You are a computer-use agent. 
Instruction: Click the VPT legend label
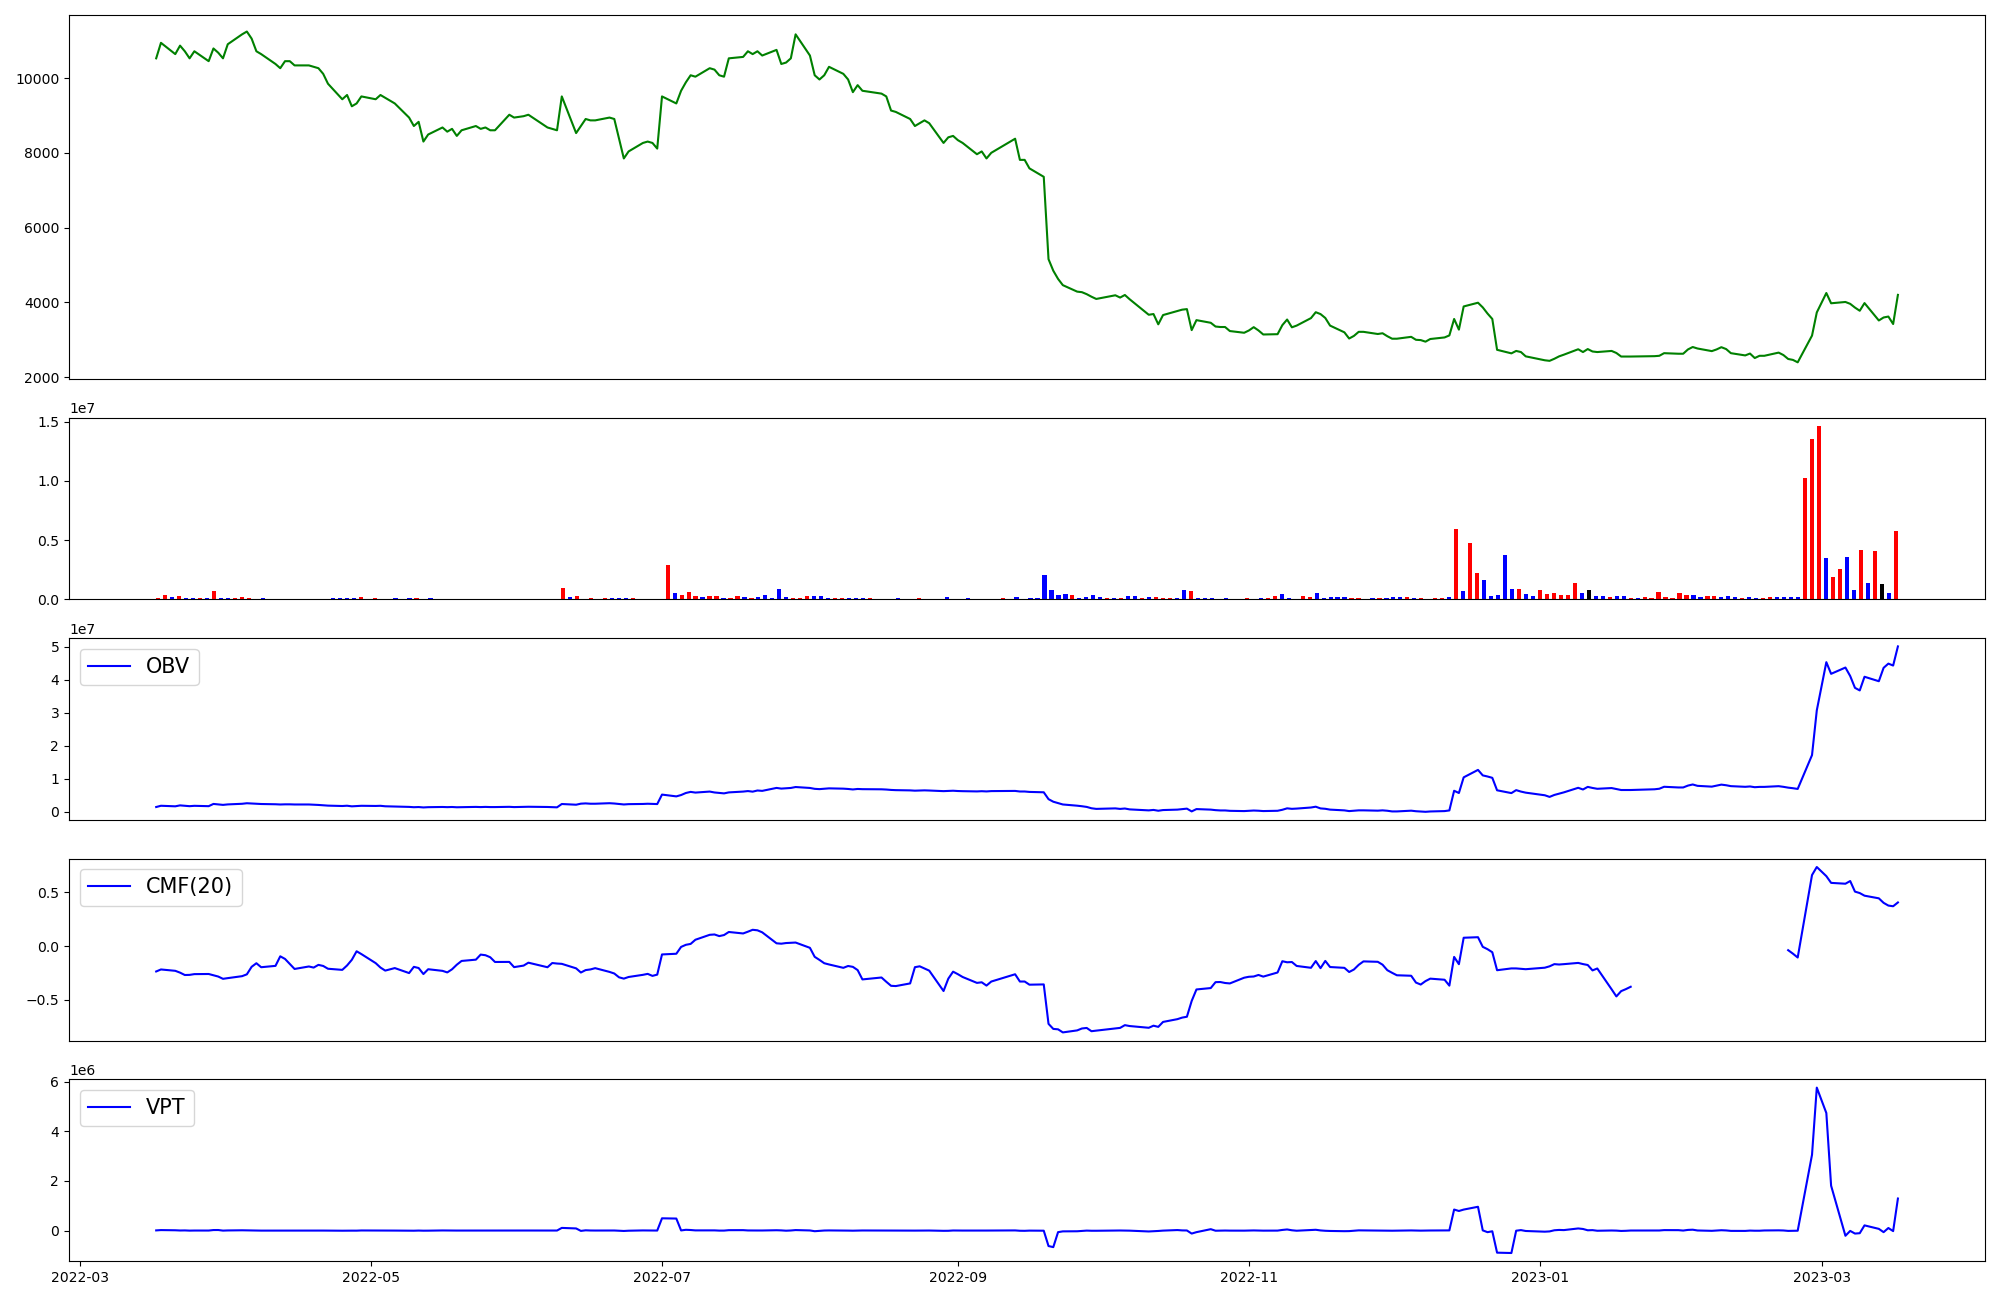coord(165,1107)
